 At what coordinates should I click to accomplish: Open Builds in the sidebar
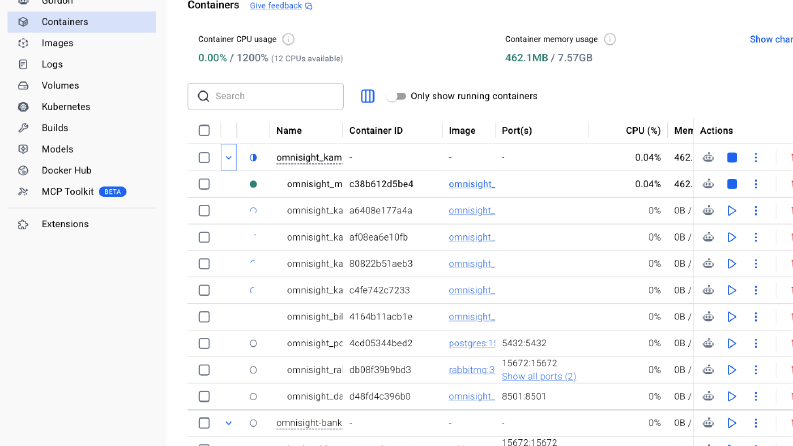[x=81, y=128]
